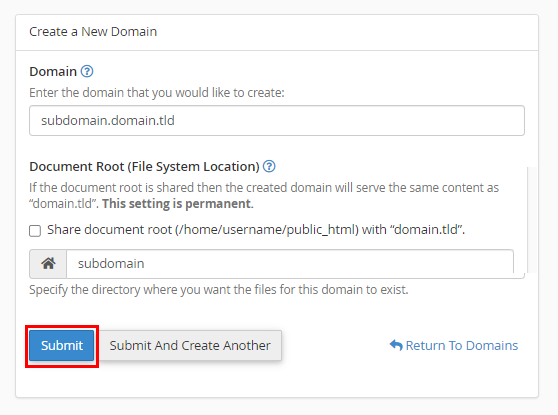
Task: Open the help tooltip next to Domain
Action: (87, 71)
